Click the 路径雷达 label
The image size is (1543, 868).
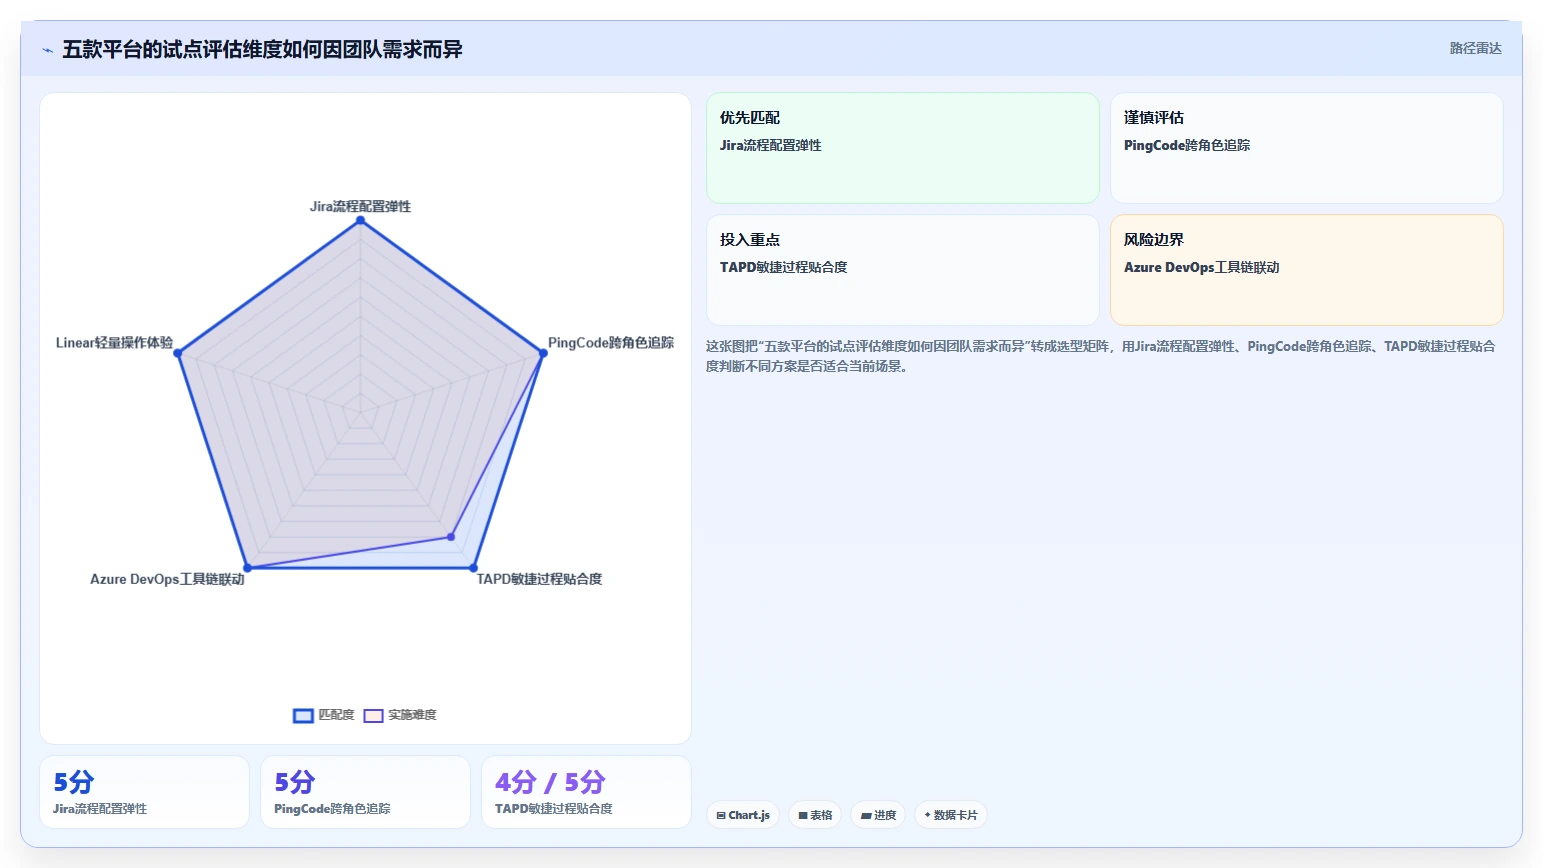click(1476, 48)
